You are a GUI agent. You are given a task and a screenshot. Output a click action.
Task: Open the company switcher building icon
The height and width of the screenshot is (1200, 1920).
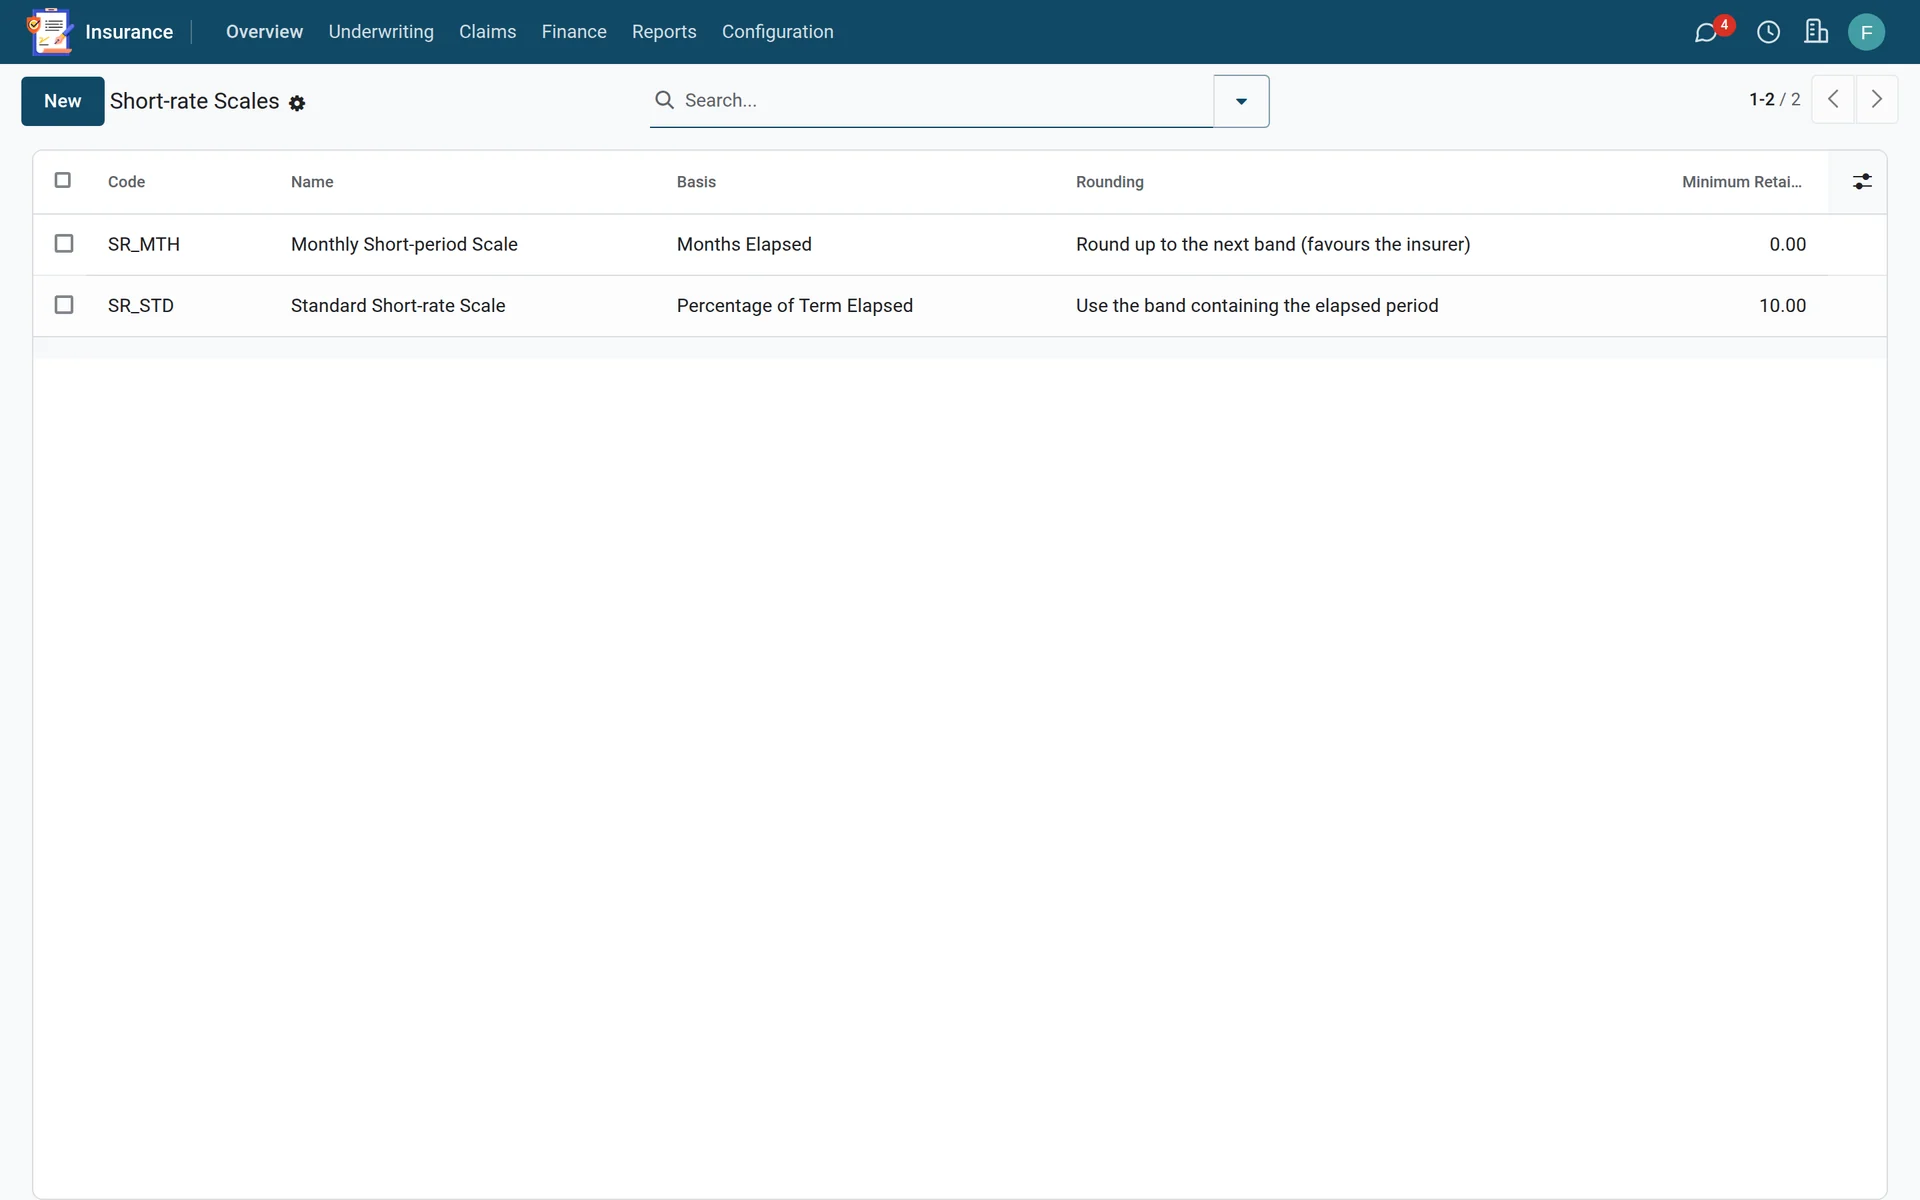[1816, 32]
